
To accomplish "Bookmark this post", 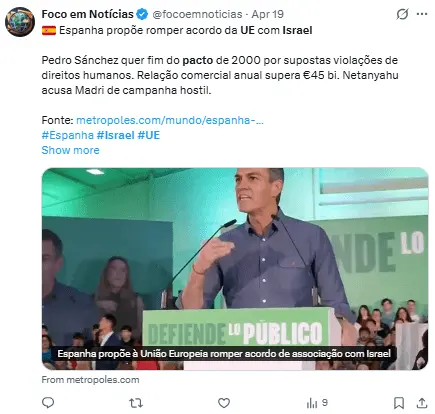I will [x=399, y=403].
